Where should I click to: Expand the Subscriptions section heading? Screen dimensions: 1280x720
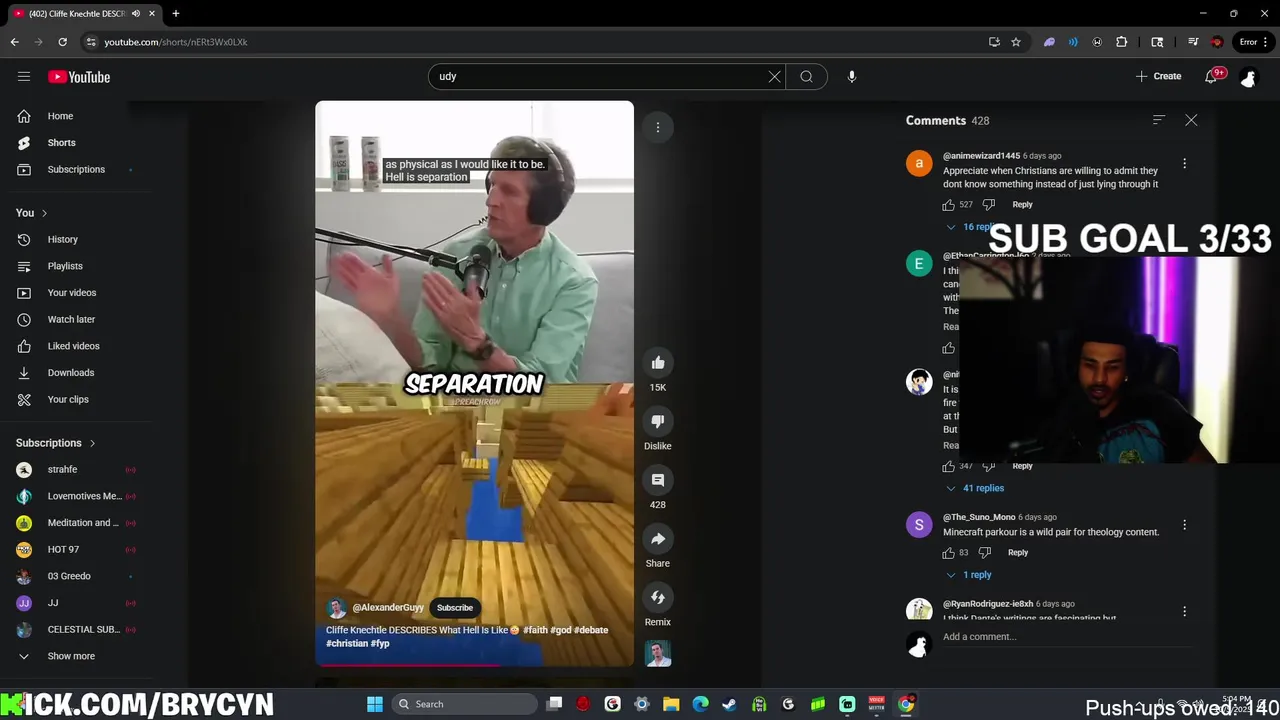56,443
